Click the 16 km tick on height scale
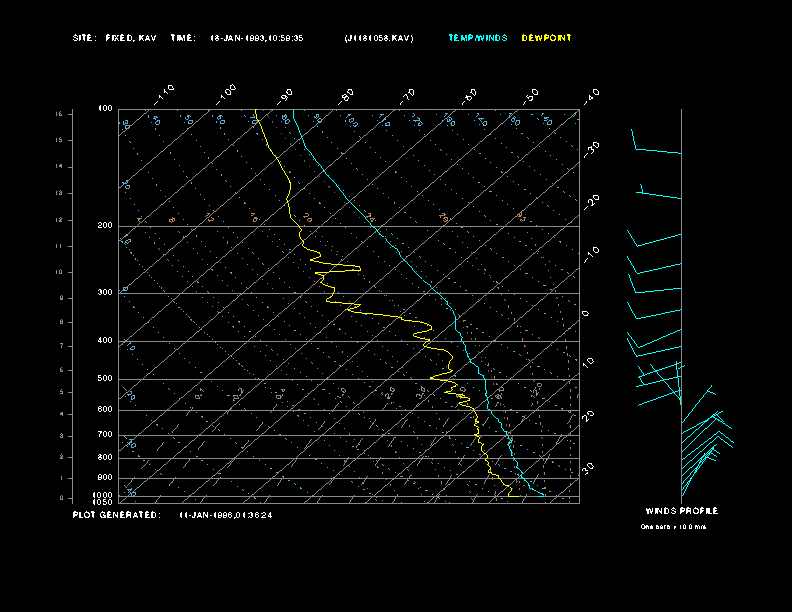 tap(60, 114)
